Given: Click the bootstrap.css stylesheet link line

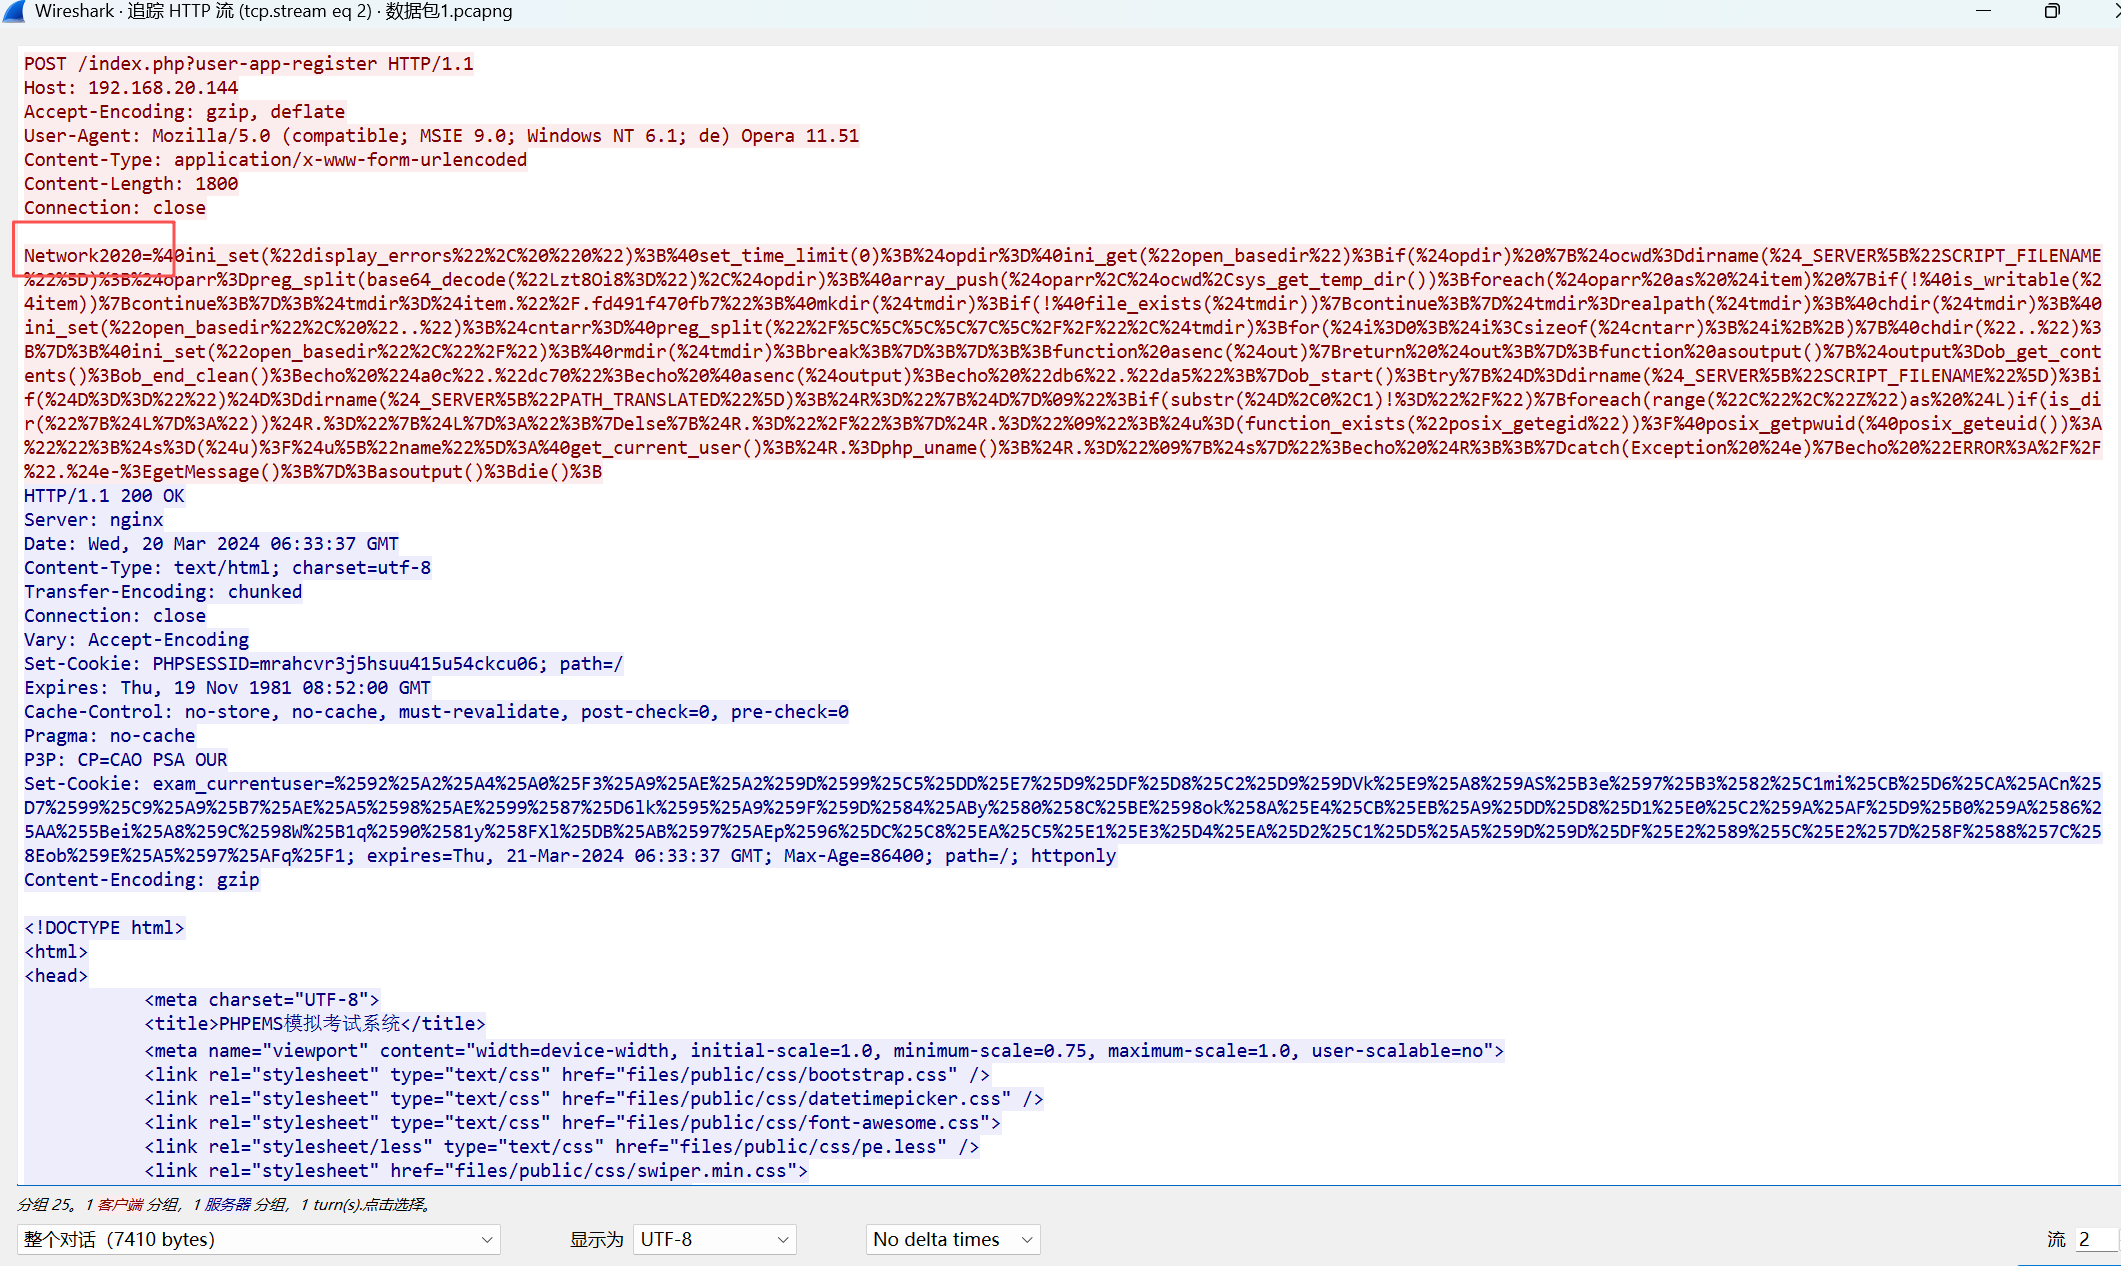Looking at the screenshot, I should (567, 1075).
